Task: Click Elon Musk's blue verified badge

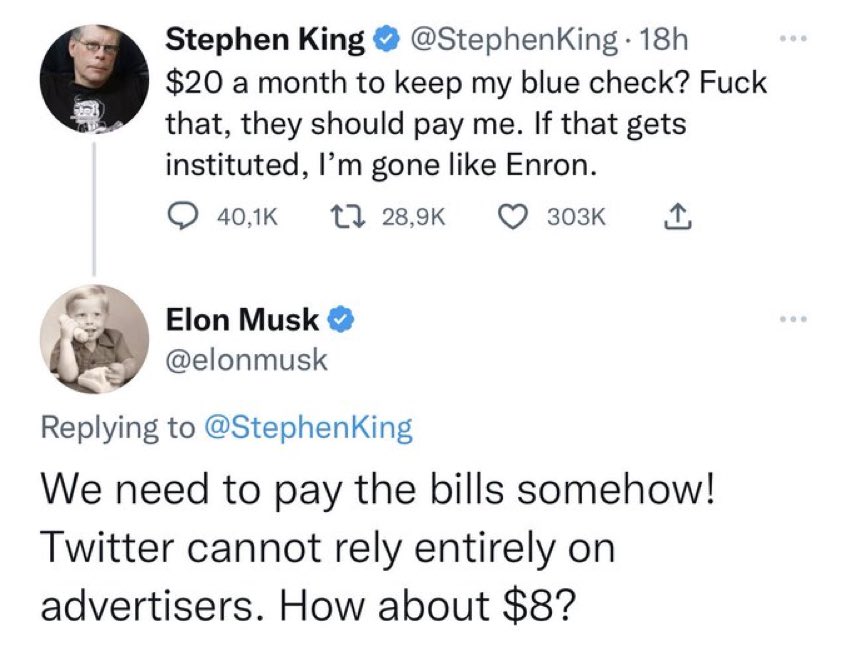Action: [x=341, y=320]
